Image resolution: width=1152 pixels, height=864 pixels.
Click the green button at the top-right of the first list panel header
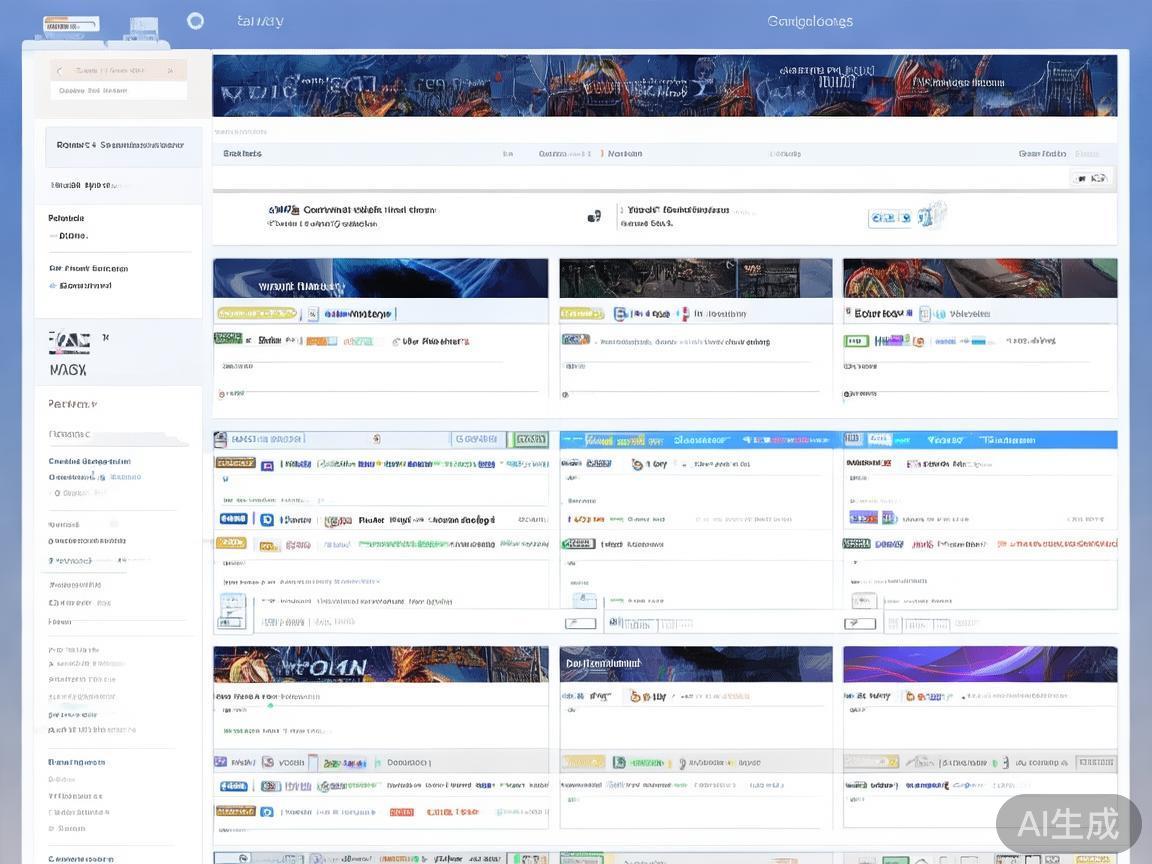coord(528,439)
